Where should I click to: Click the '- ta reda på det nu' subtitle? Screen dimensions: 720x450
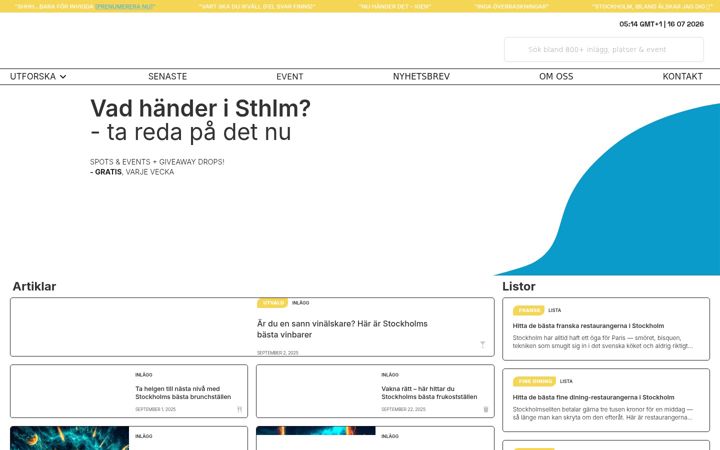pyautogui.click(x=191, y=132)
